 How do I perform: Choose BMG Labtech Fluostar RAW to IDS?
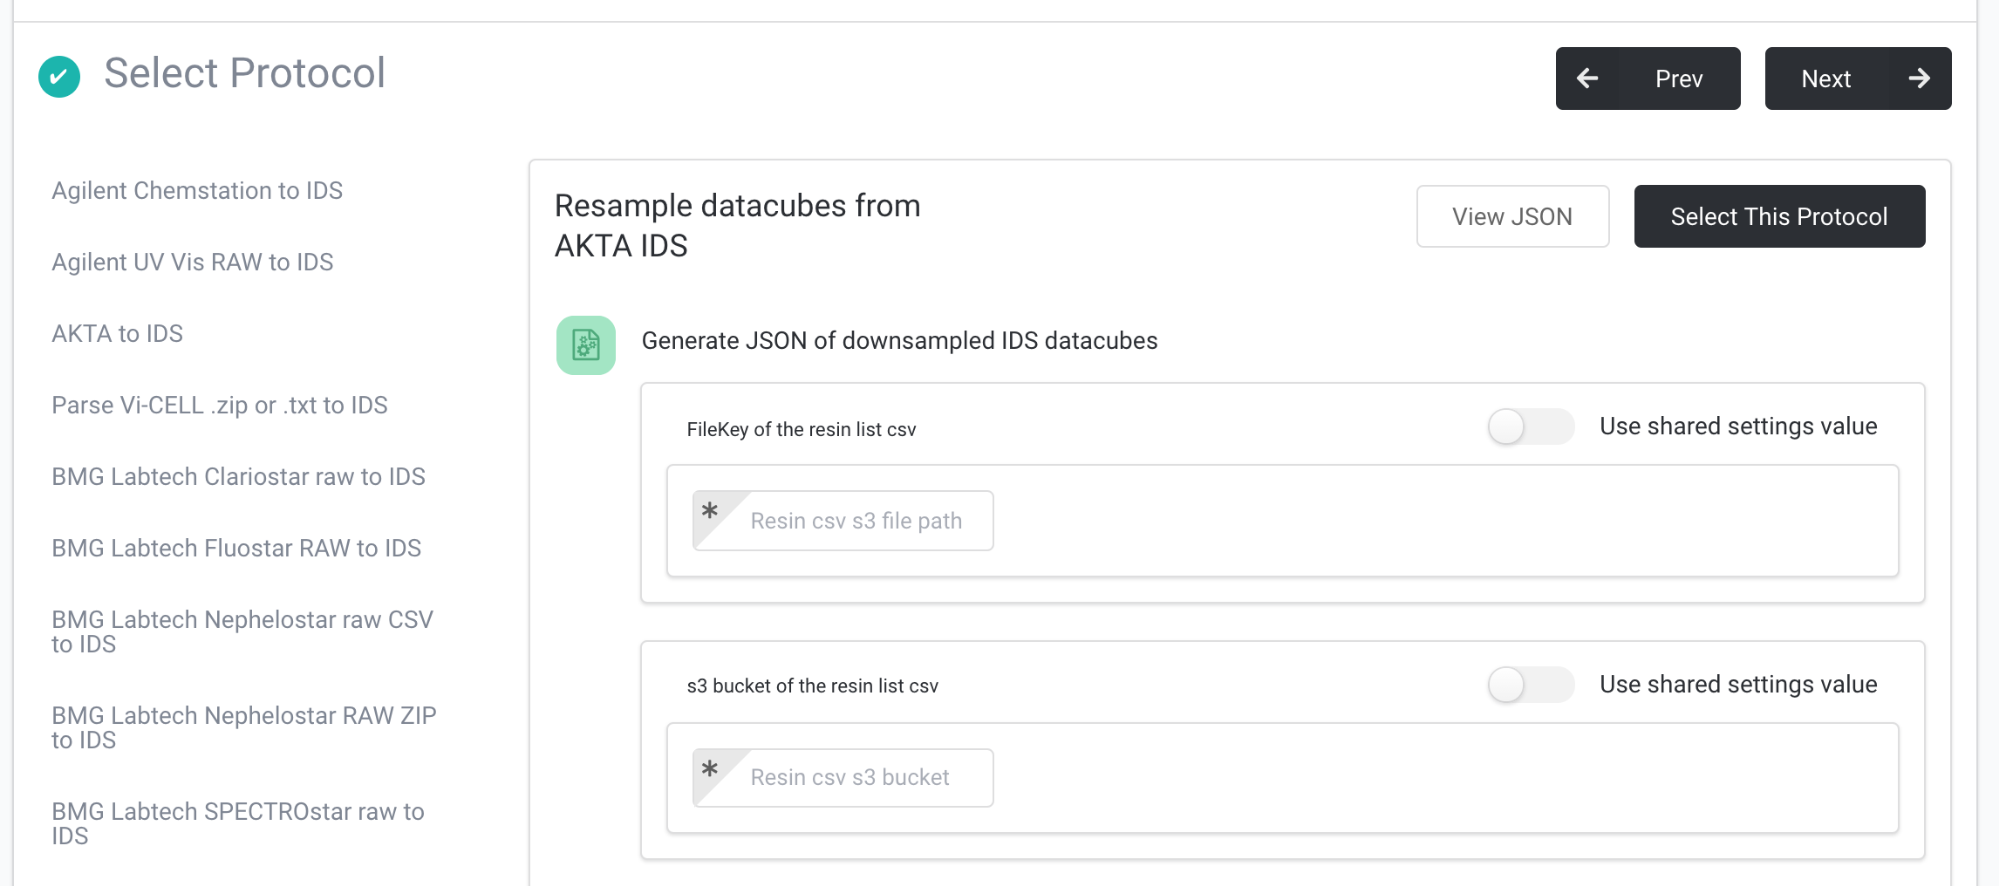pos(236,548)
